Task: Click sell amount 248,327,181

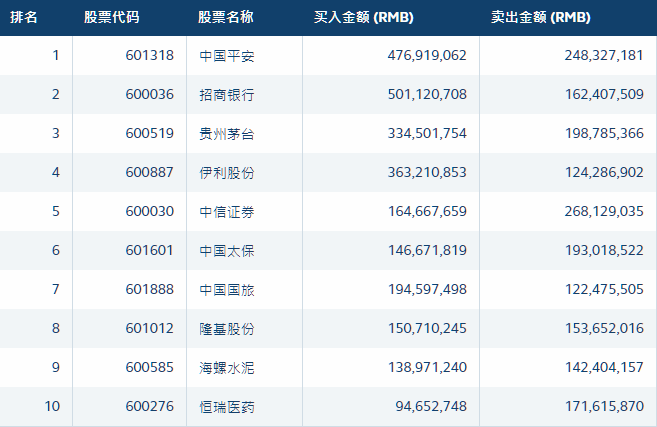Action: pyautogui.click(x=604, y=55)
